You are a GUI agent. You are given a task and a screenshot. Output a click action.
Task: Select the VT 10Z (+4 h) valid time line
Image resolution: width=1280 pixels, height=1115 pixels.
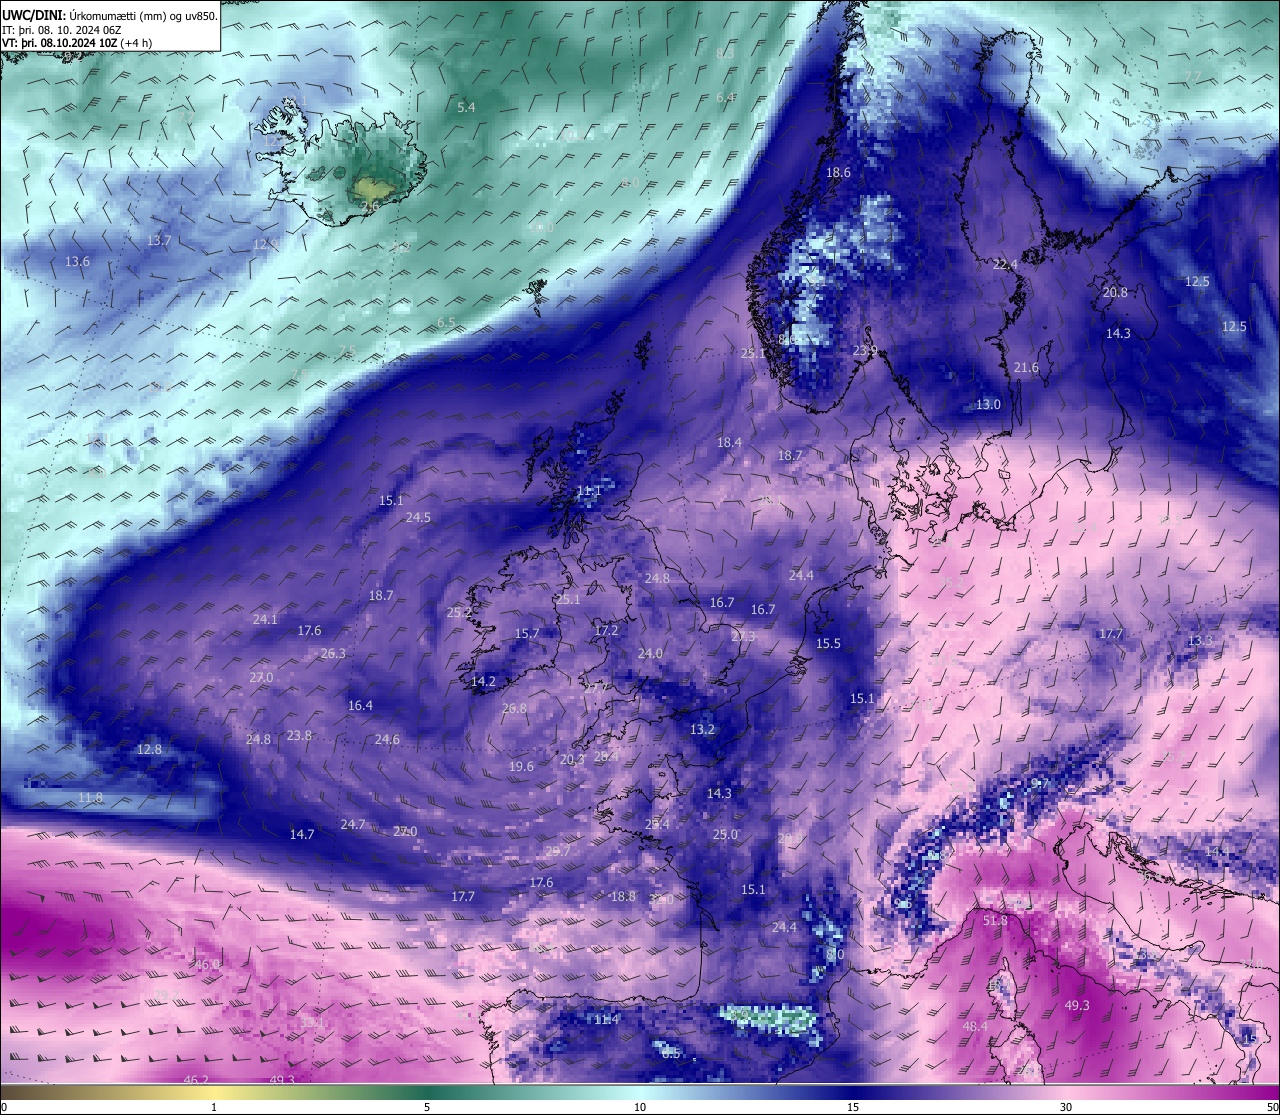click(x=78, y=43)
